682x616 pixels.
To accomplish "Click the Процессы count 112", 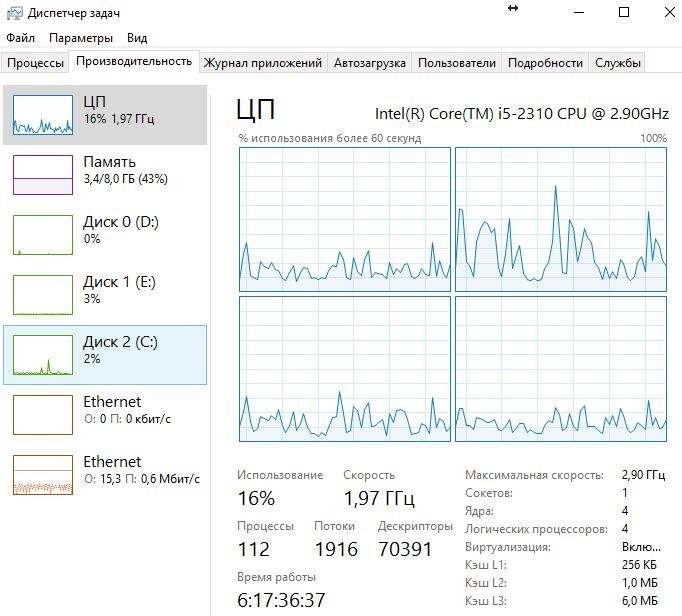I will pos(254,549).
